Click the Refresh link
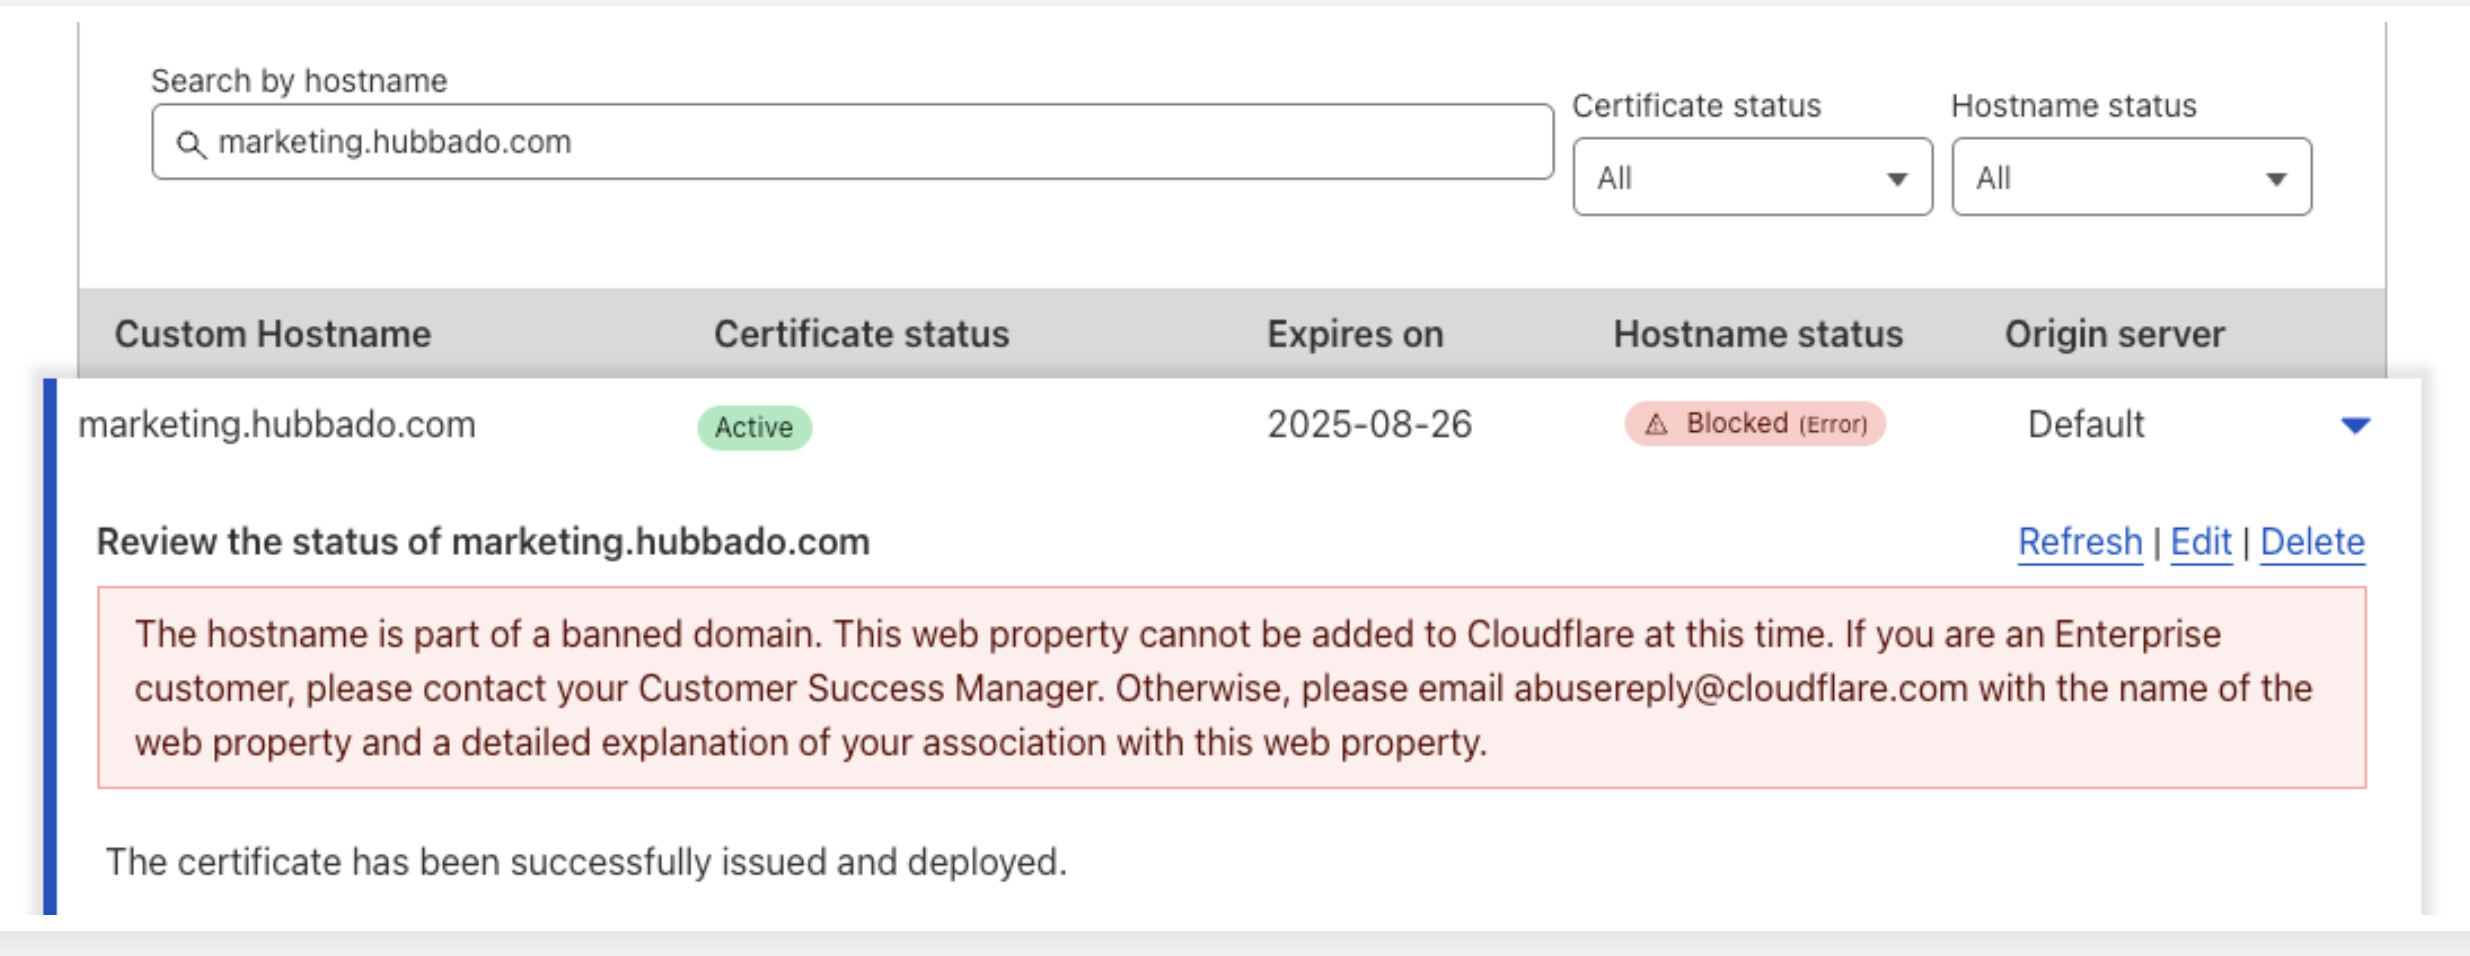 click(x=2080, y=542)
